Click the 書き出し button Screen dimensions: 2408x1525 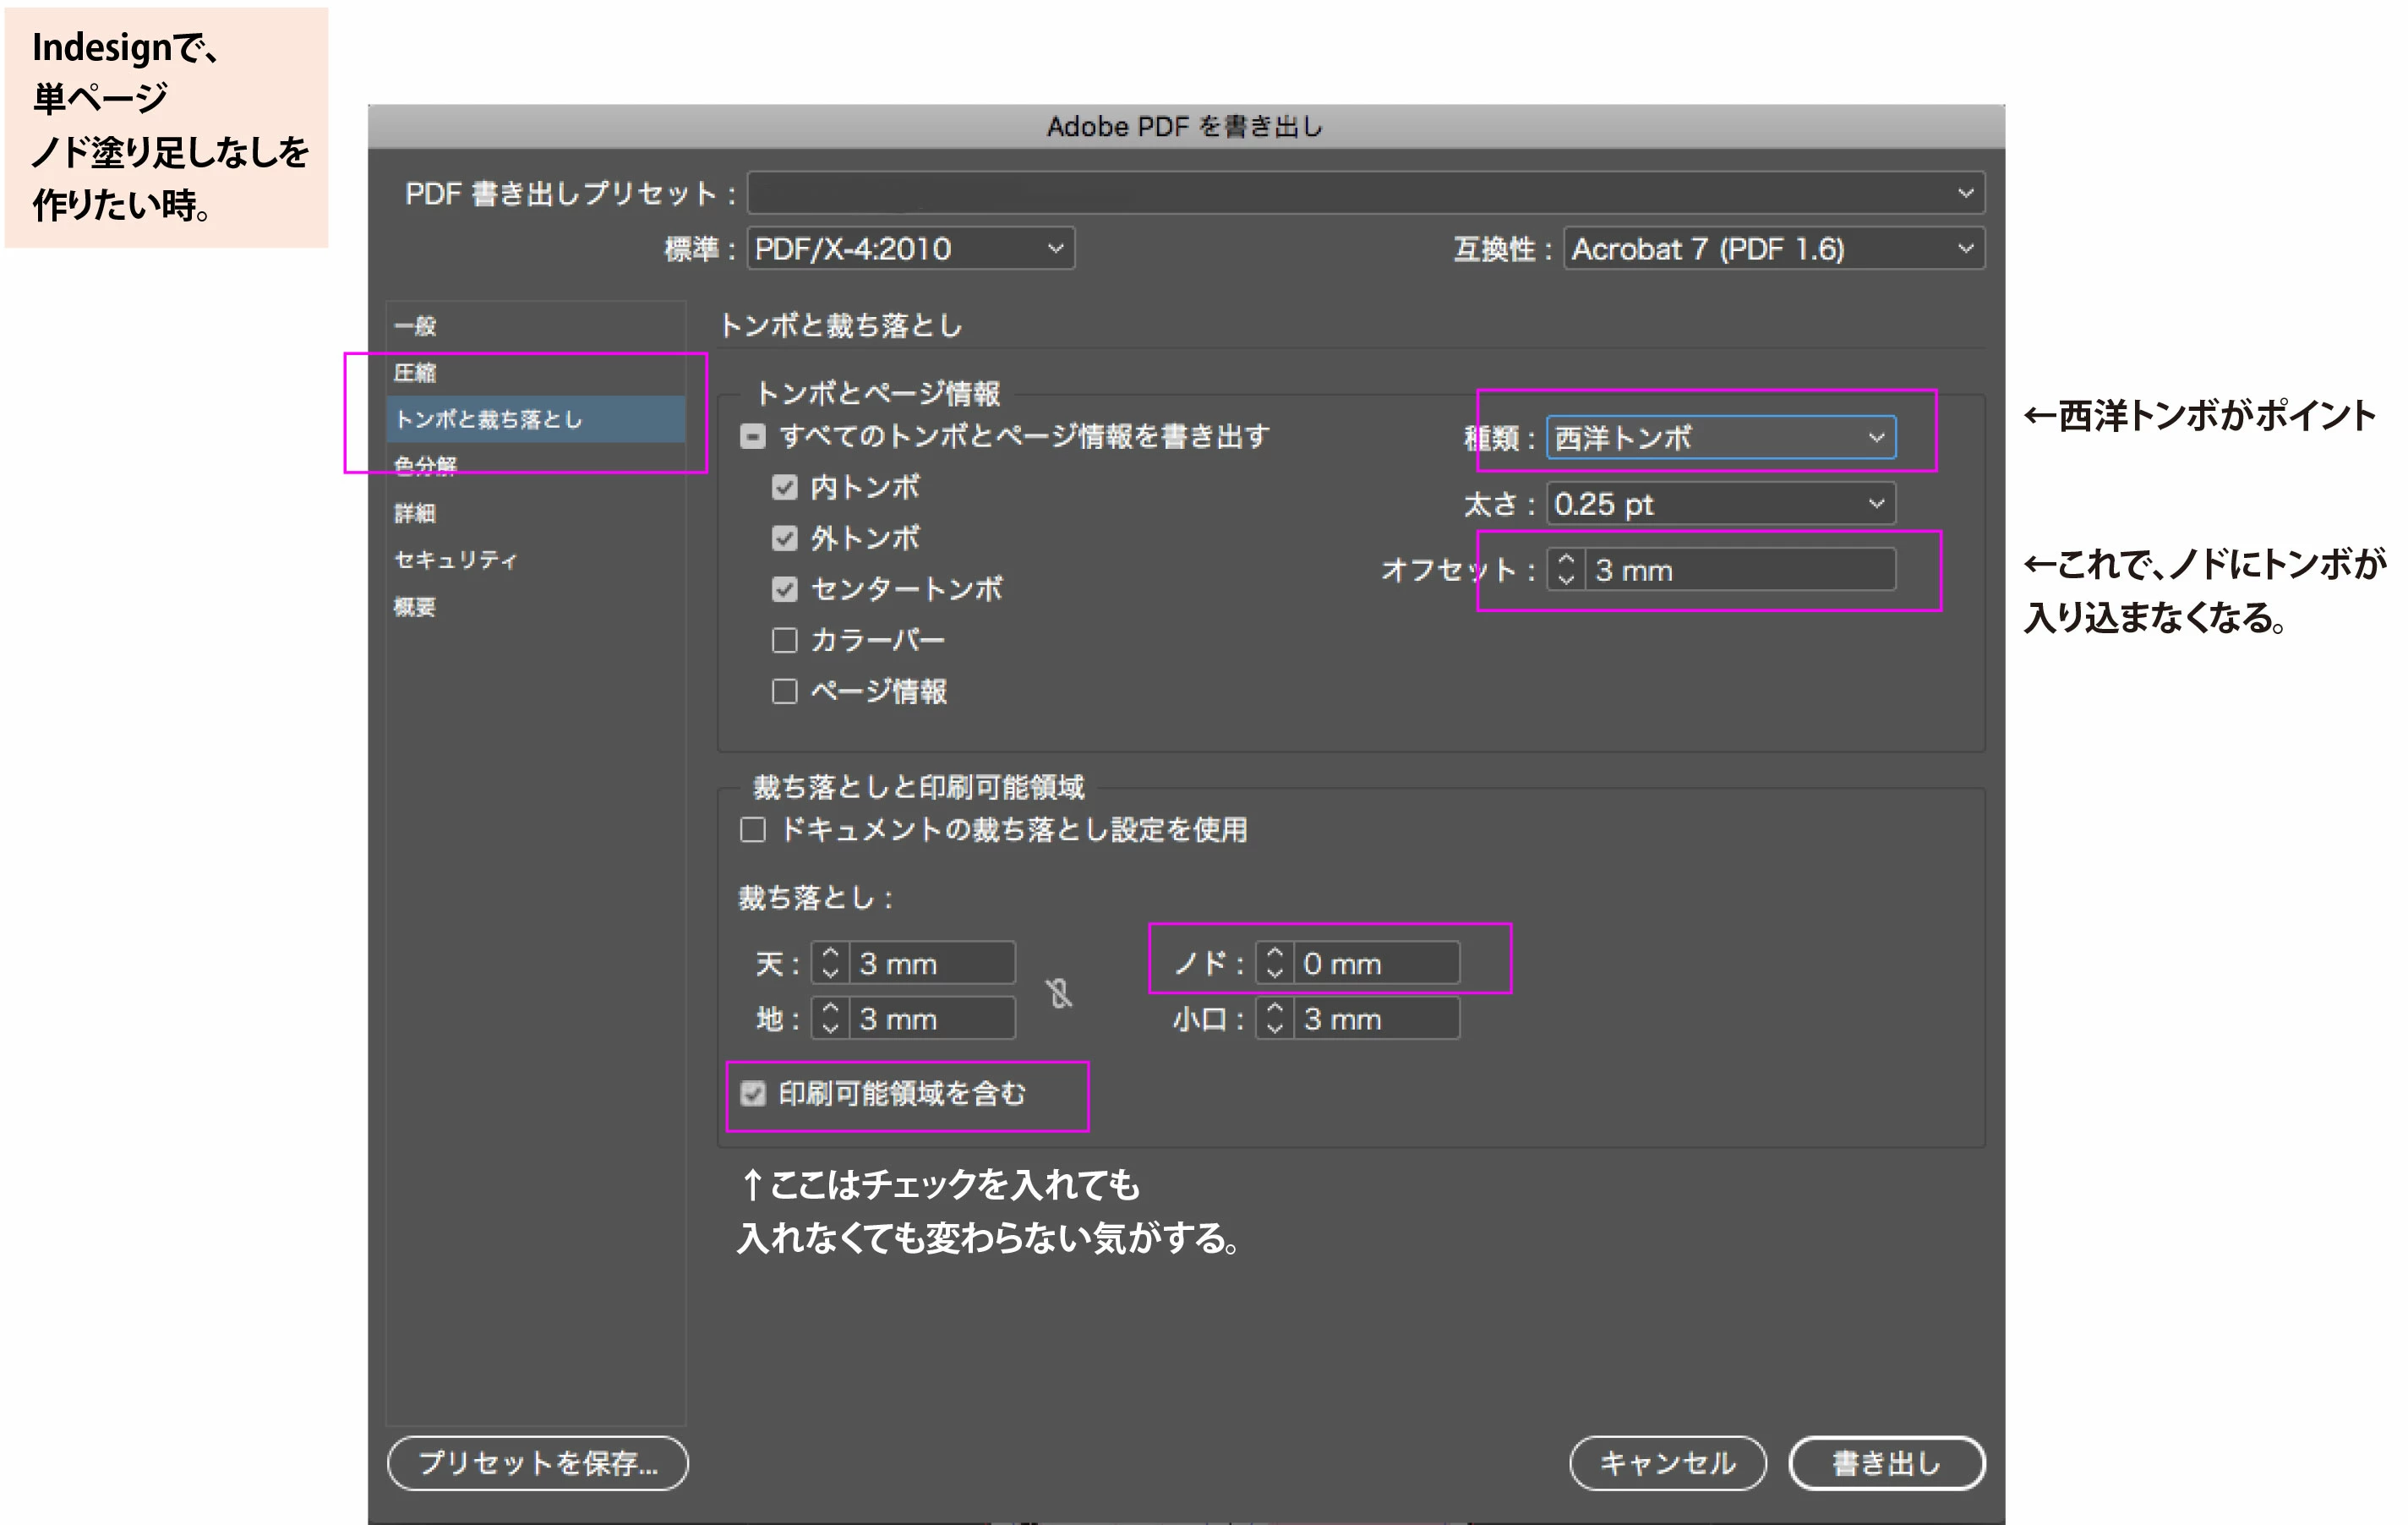(x=1886, y=1463)
